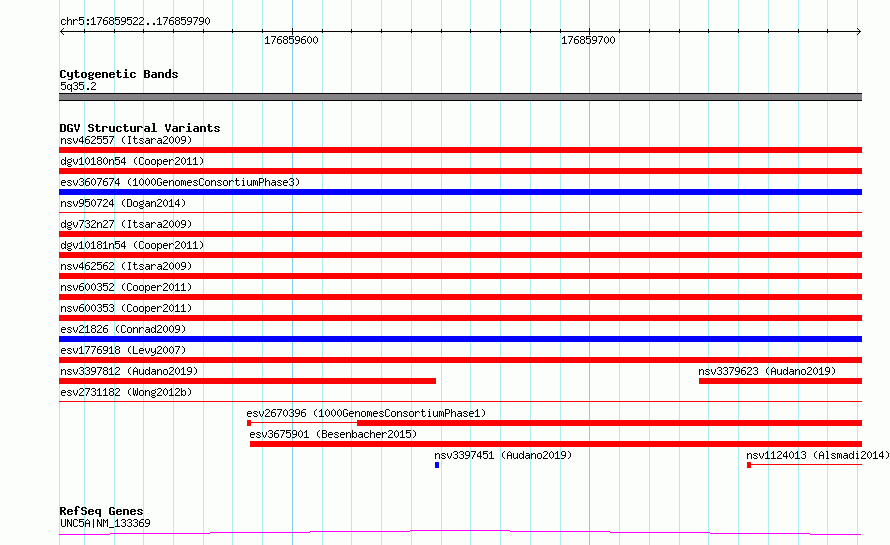Click esv3675901 (Besenbacher2015) label

[333, 434]
